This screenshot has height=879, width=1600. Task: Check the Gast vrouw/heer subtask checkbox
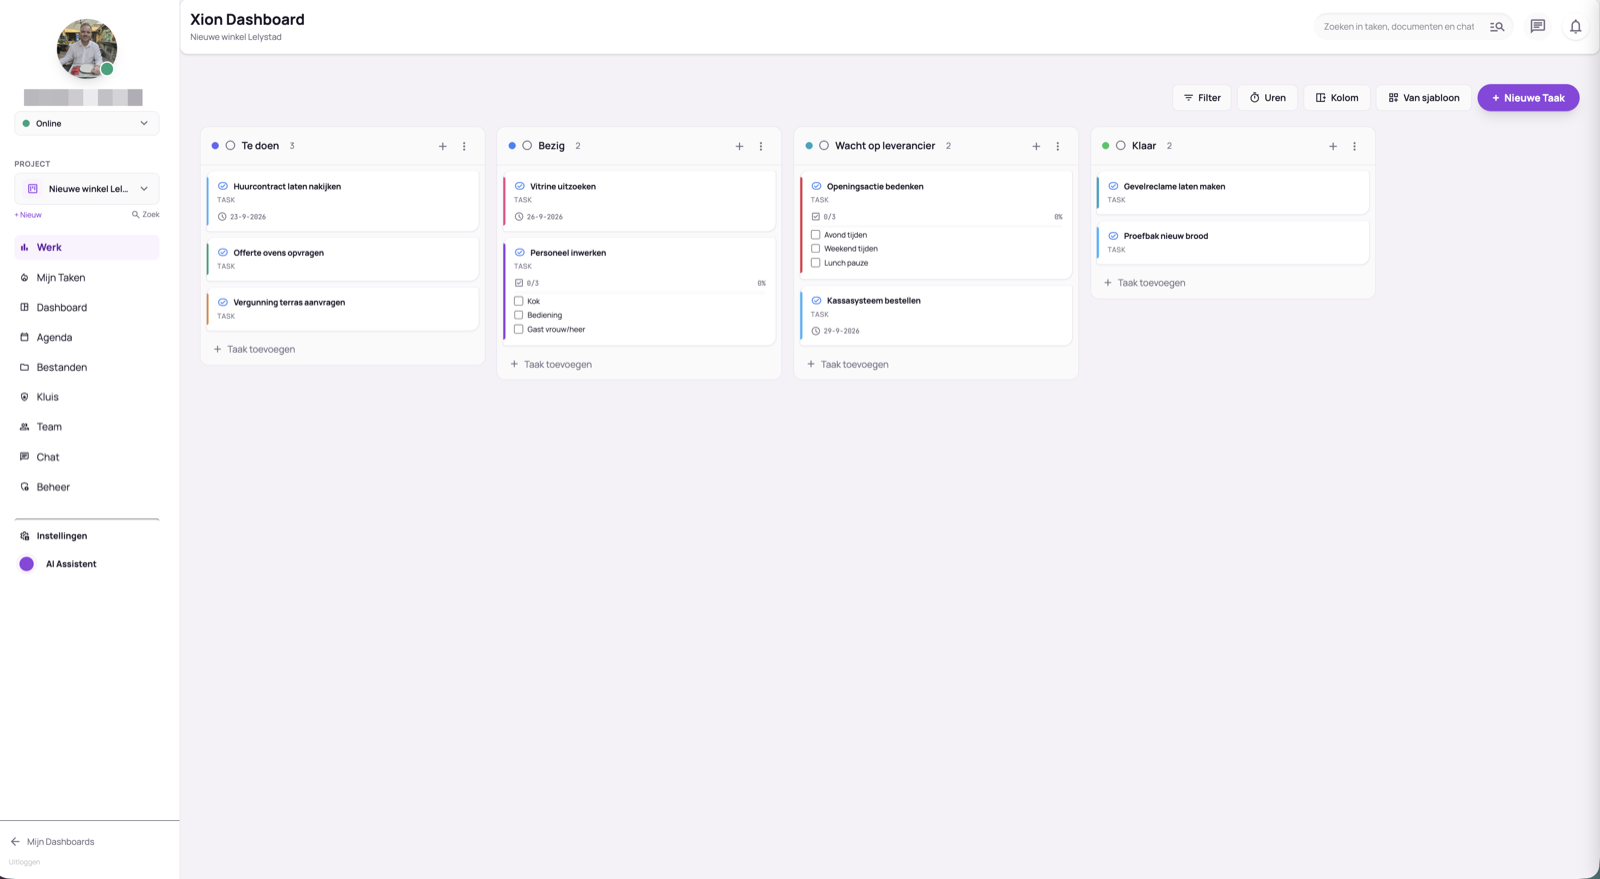tap(519, 329)
